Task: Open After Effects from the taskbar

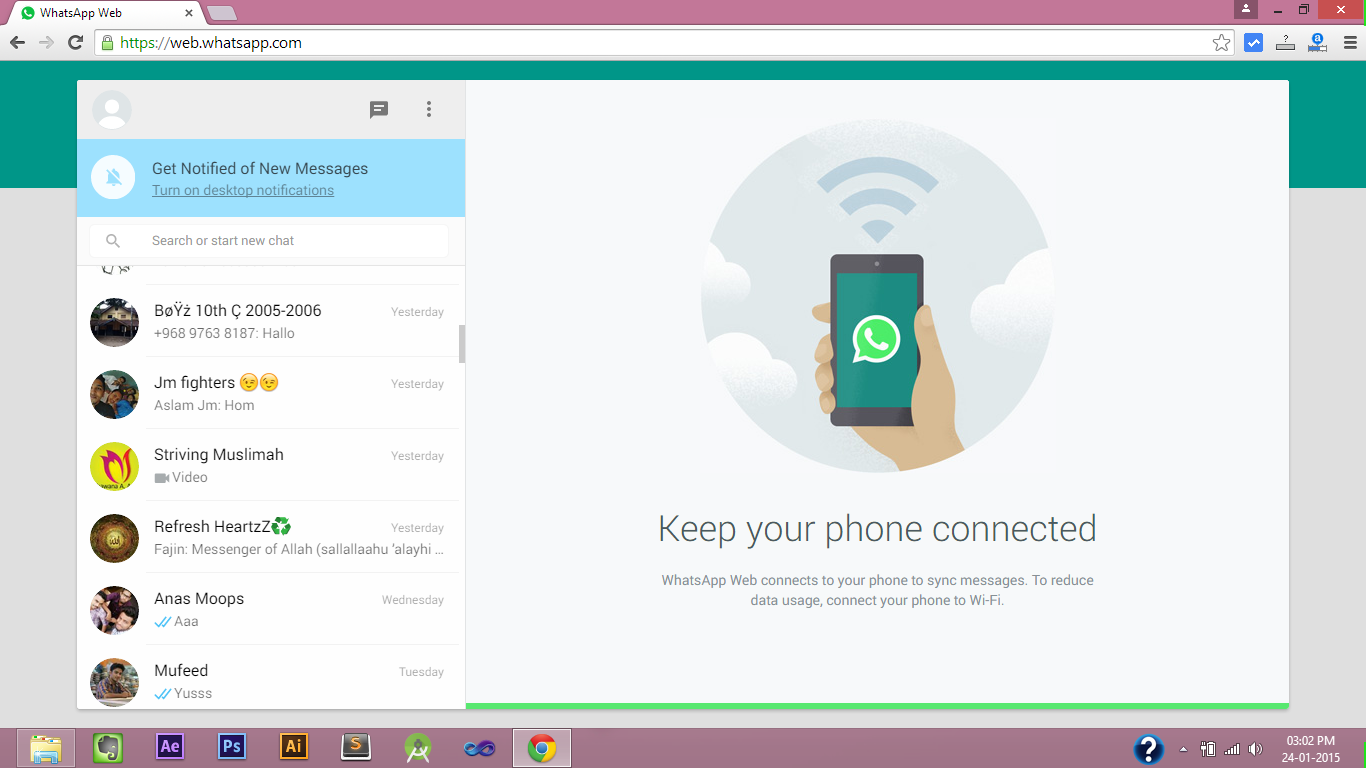Action: pos(169,747)
